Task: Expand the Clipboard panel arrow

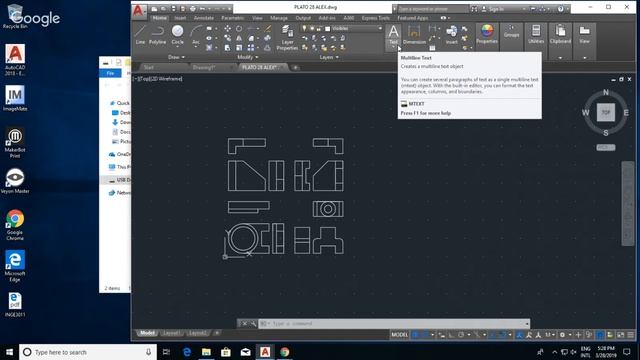Action: coord(560,58)
